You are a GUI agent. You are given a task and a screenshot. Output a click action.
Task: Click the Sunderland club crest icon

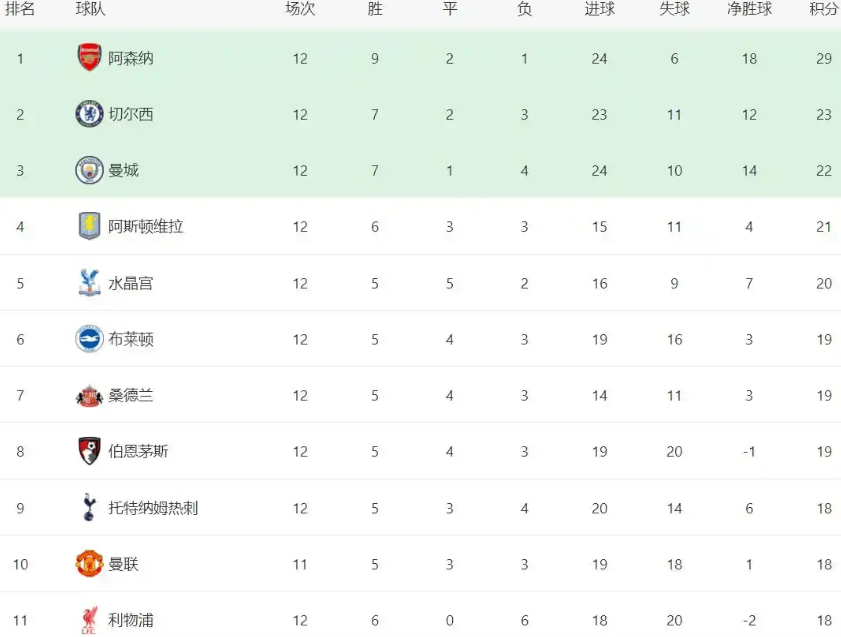(x=90, y=395)
